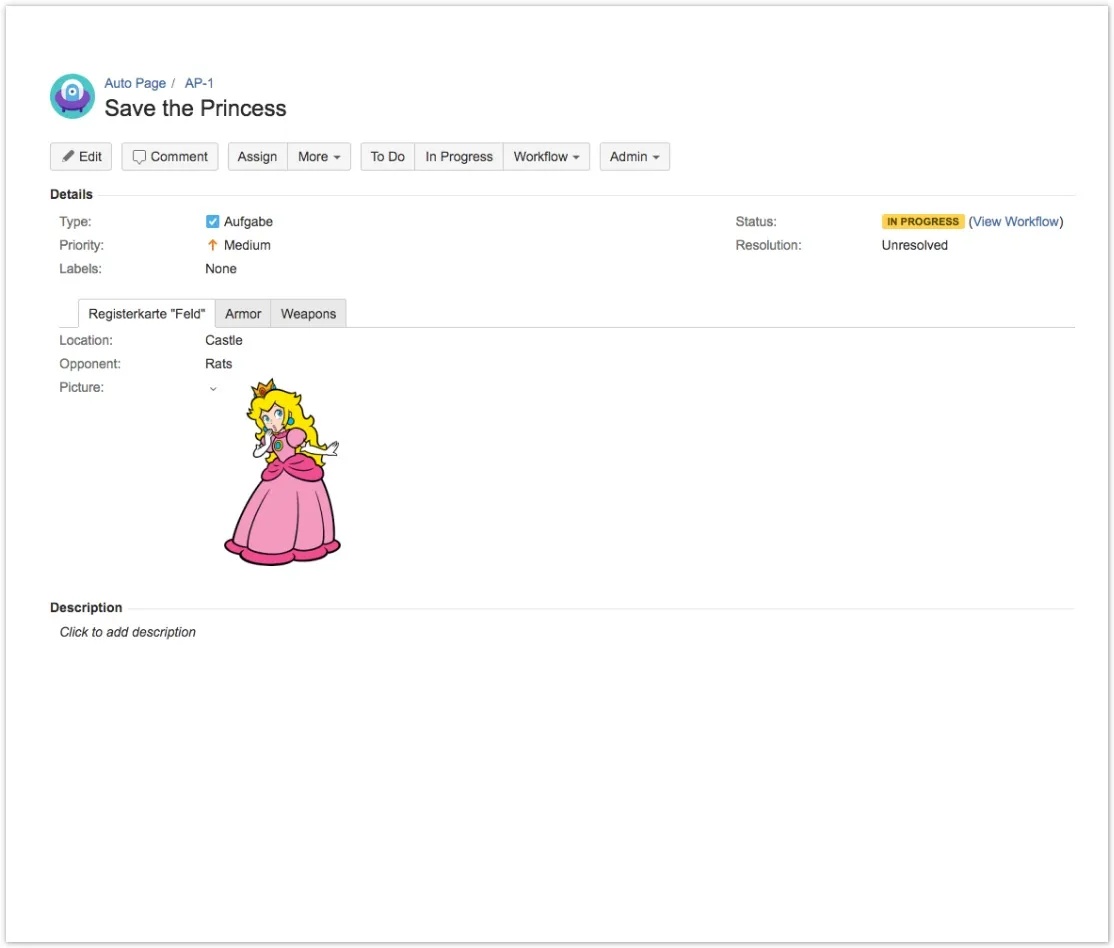Select the Registerkarte "Feld" tab
Viewport: 1114px width, 948px height.
[147, 314]
